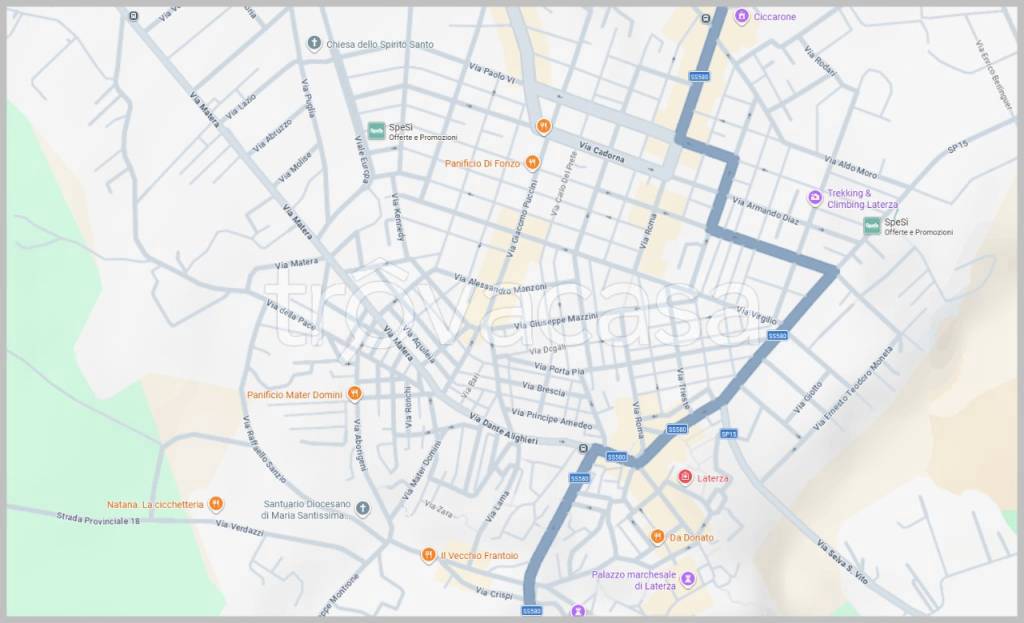
Task: Click the bus stop icon on Via Dante Alighieri
Action: [x=583, y=448]
